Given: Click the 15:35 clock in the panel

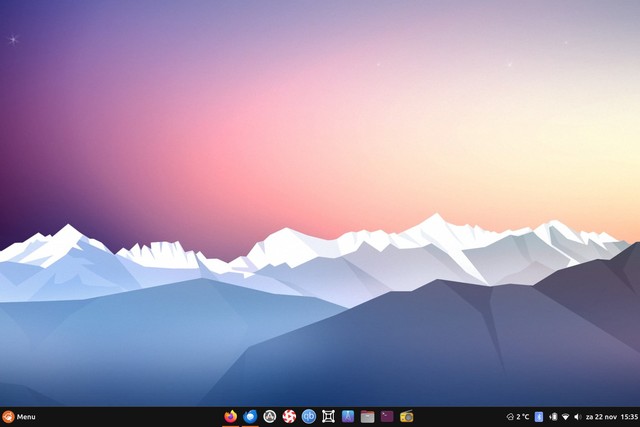Looking at the screenshot, I should pos(629,417).
